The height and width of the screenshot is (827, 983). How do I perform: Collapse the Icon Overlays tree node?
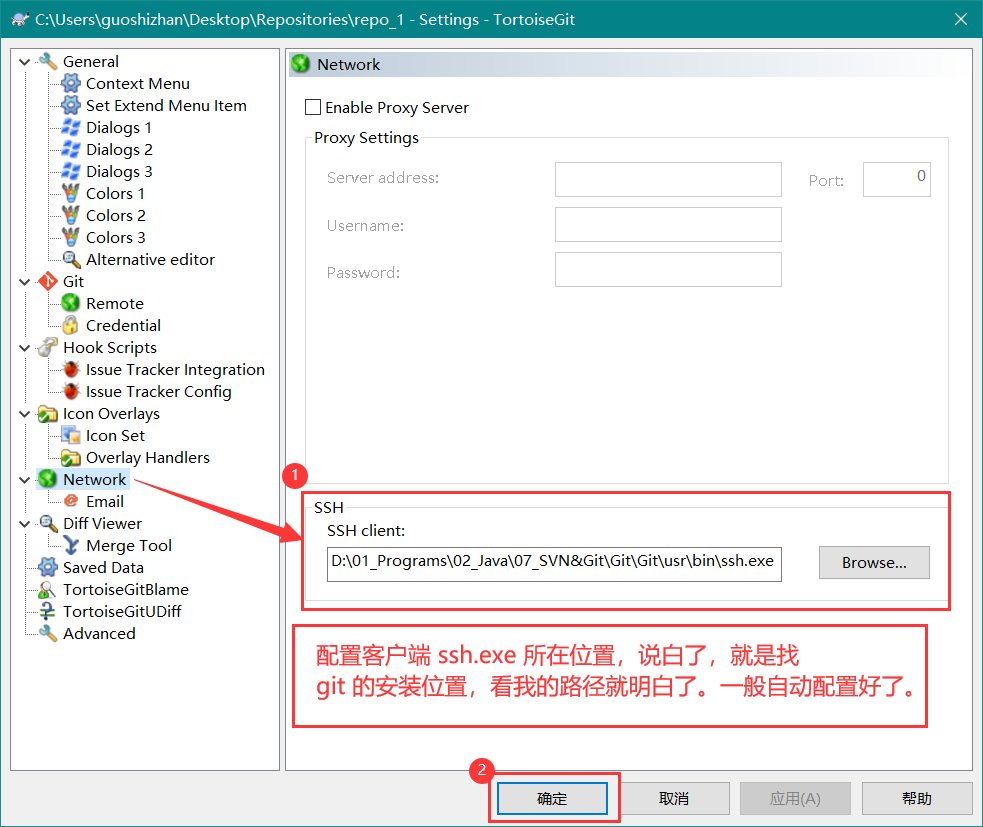(x=25, y=414)
